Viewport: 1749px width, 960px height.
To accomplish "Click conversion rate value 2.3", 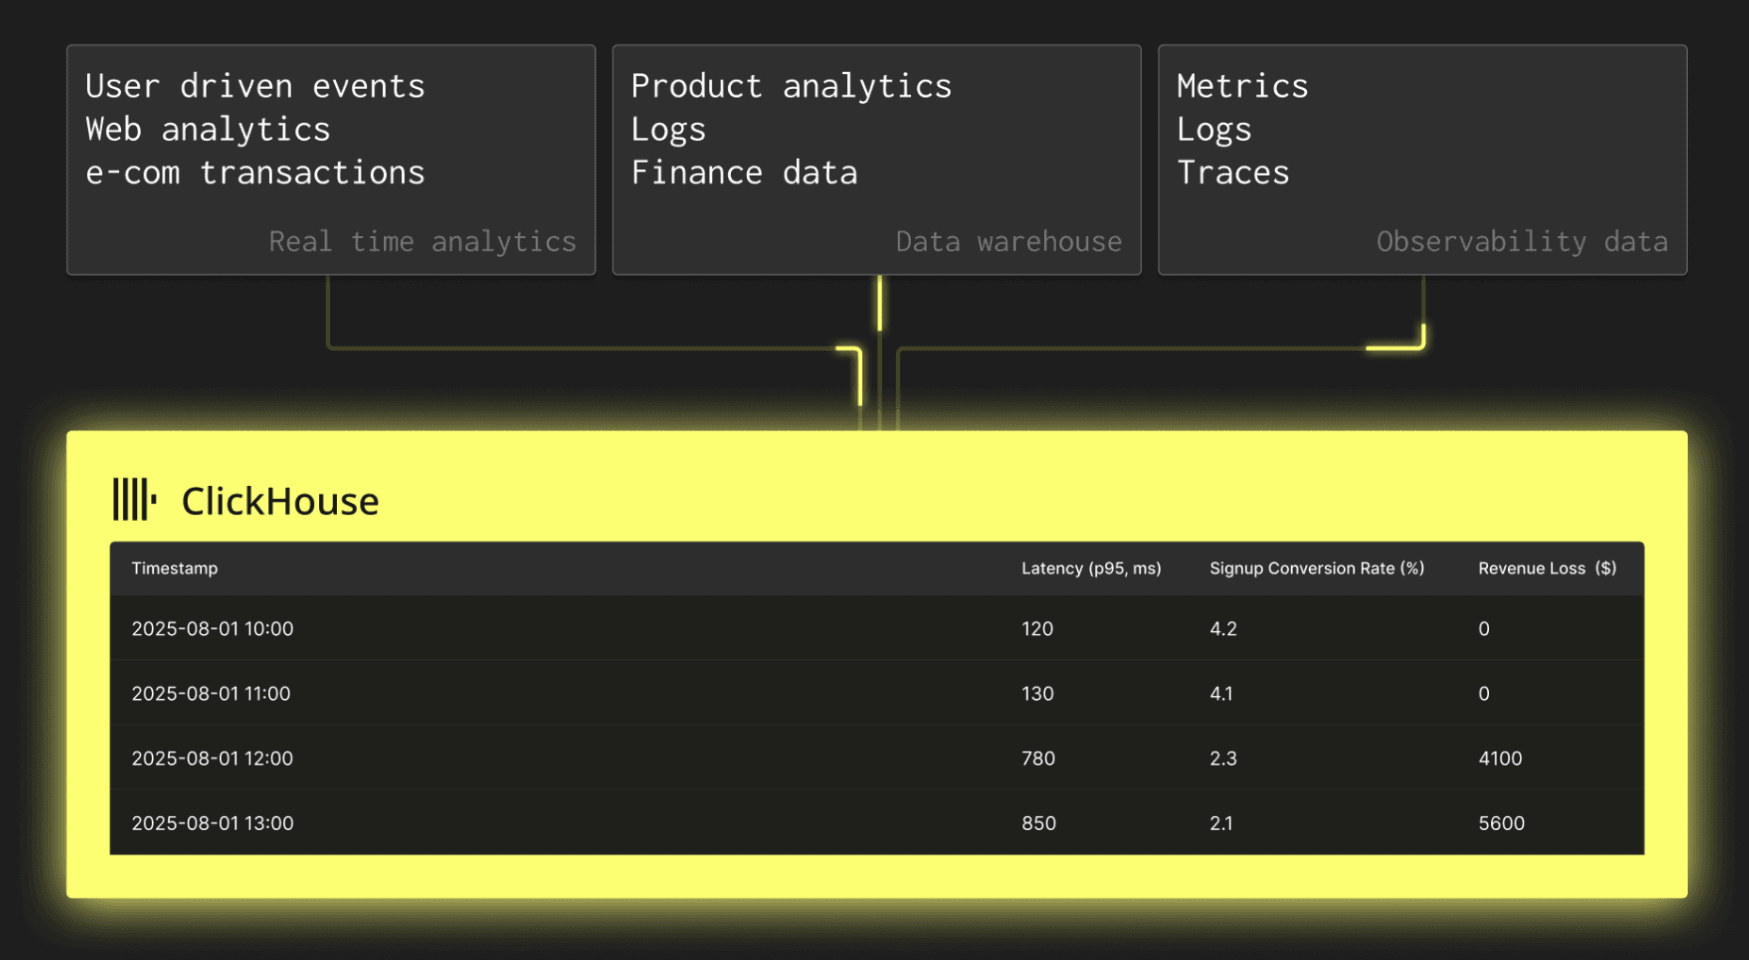I will pyautogui.click(x=1223, y=759).
